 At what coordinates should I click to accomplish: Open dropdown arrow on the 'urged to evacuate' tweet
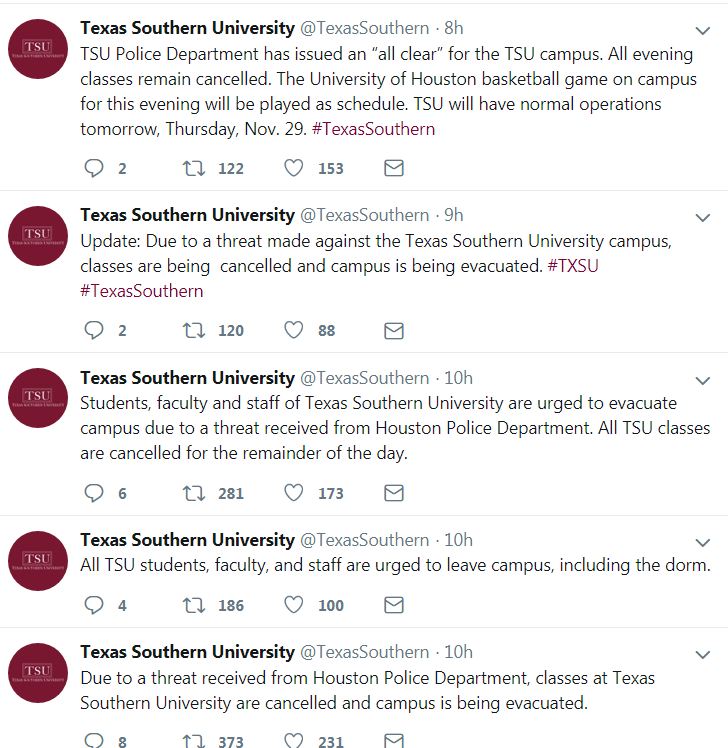[703, 381]
